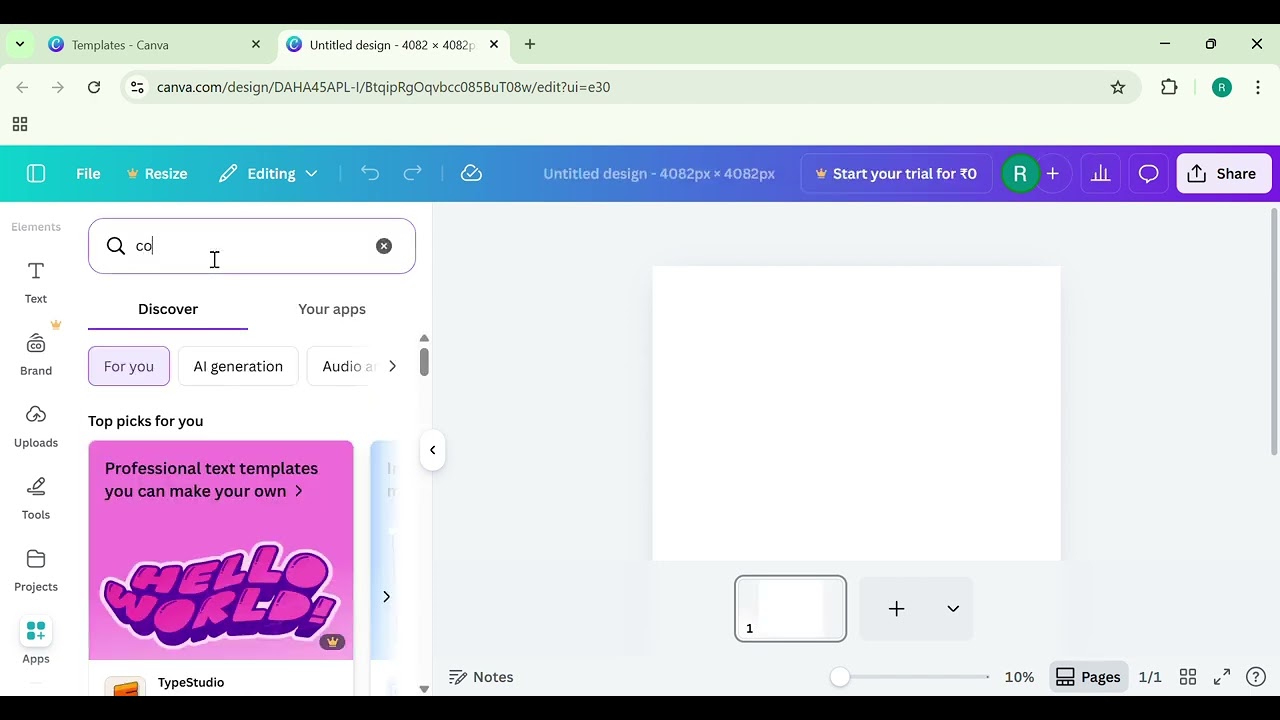Click the Undo arrow
This screenshot has height=720, width=1280.
tap(370, 173)
